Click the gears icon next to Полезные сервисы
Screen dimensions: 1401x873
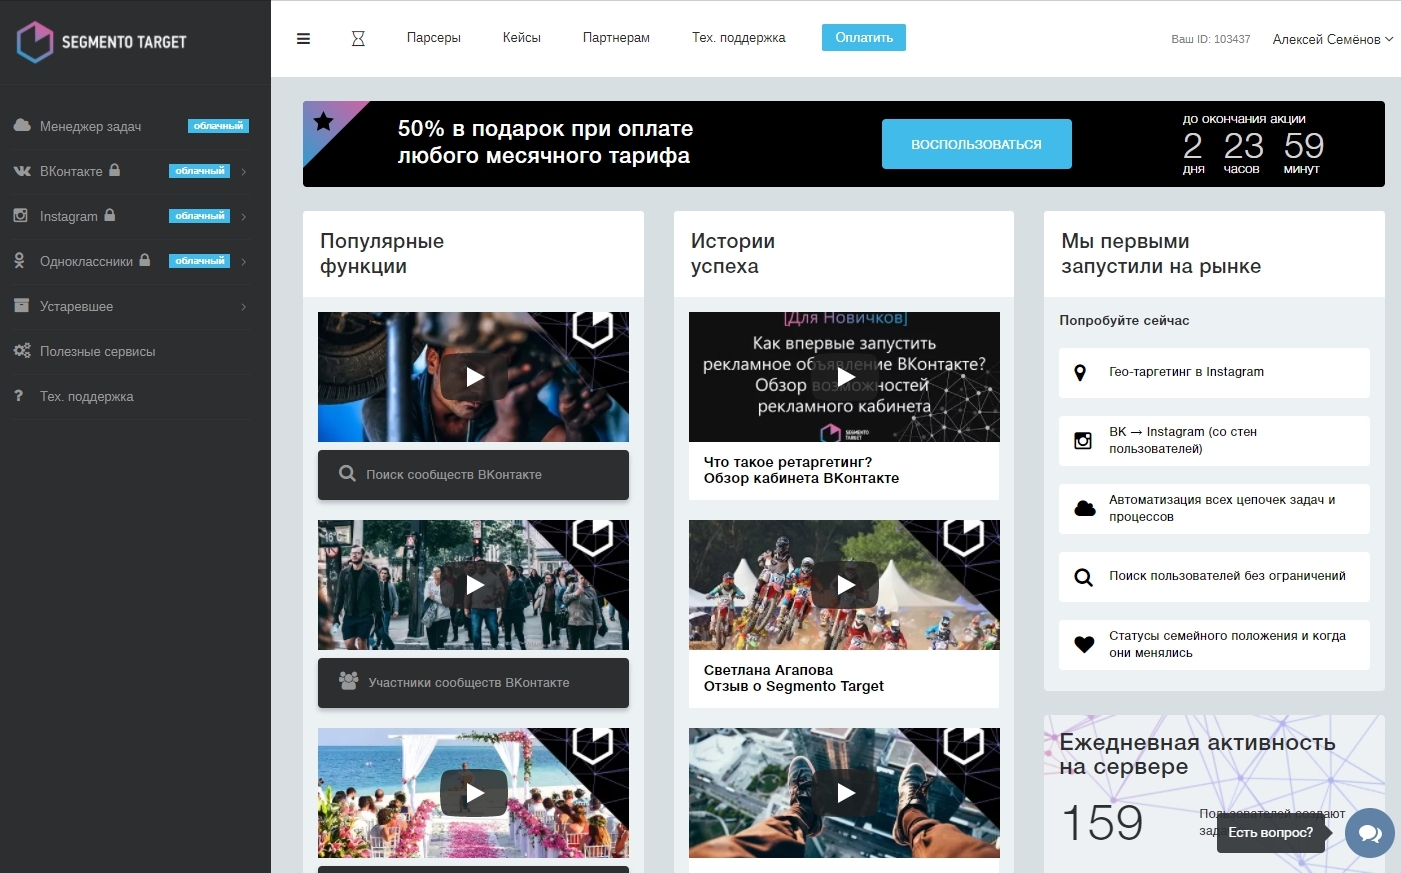point(22,350)
